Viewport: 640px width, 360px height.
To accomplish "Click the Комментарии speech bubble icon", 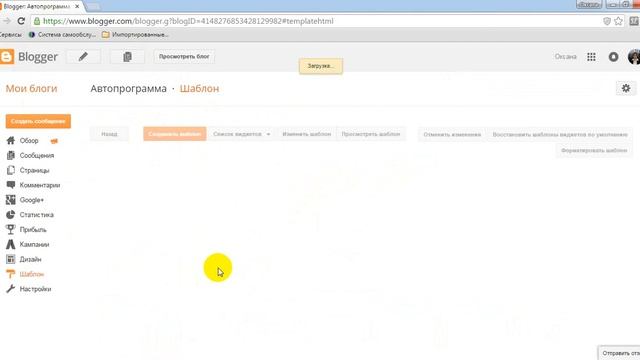I will pos(11,185).
